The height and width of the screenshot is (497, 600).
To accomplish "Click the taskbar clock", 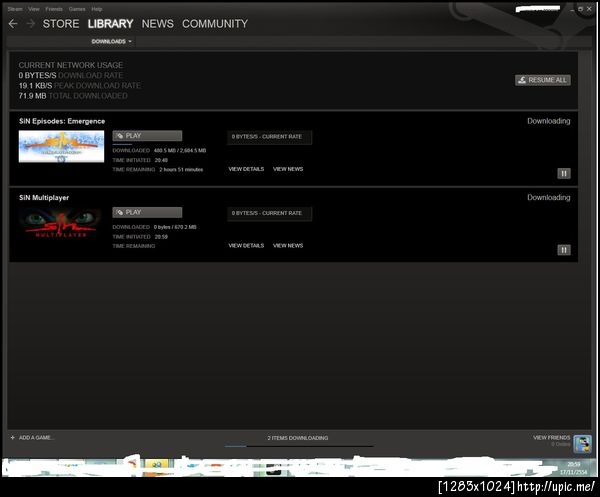I will point(573,468).
